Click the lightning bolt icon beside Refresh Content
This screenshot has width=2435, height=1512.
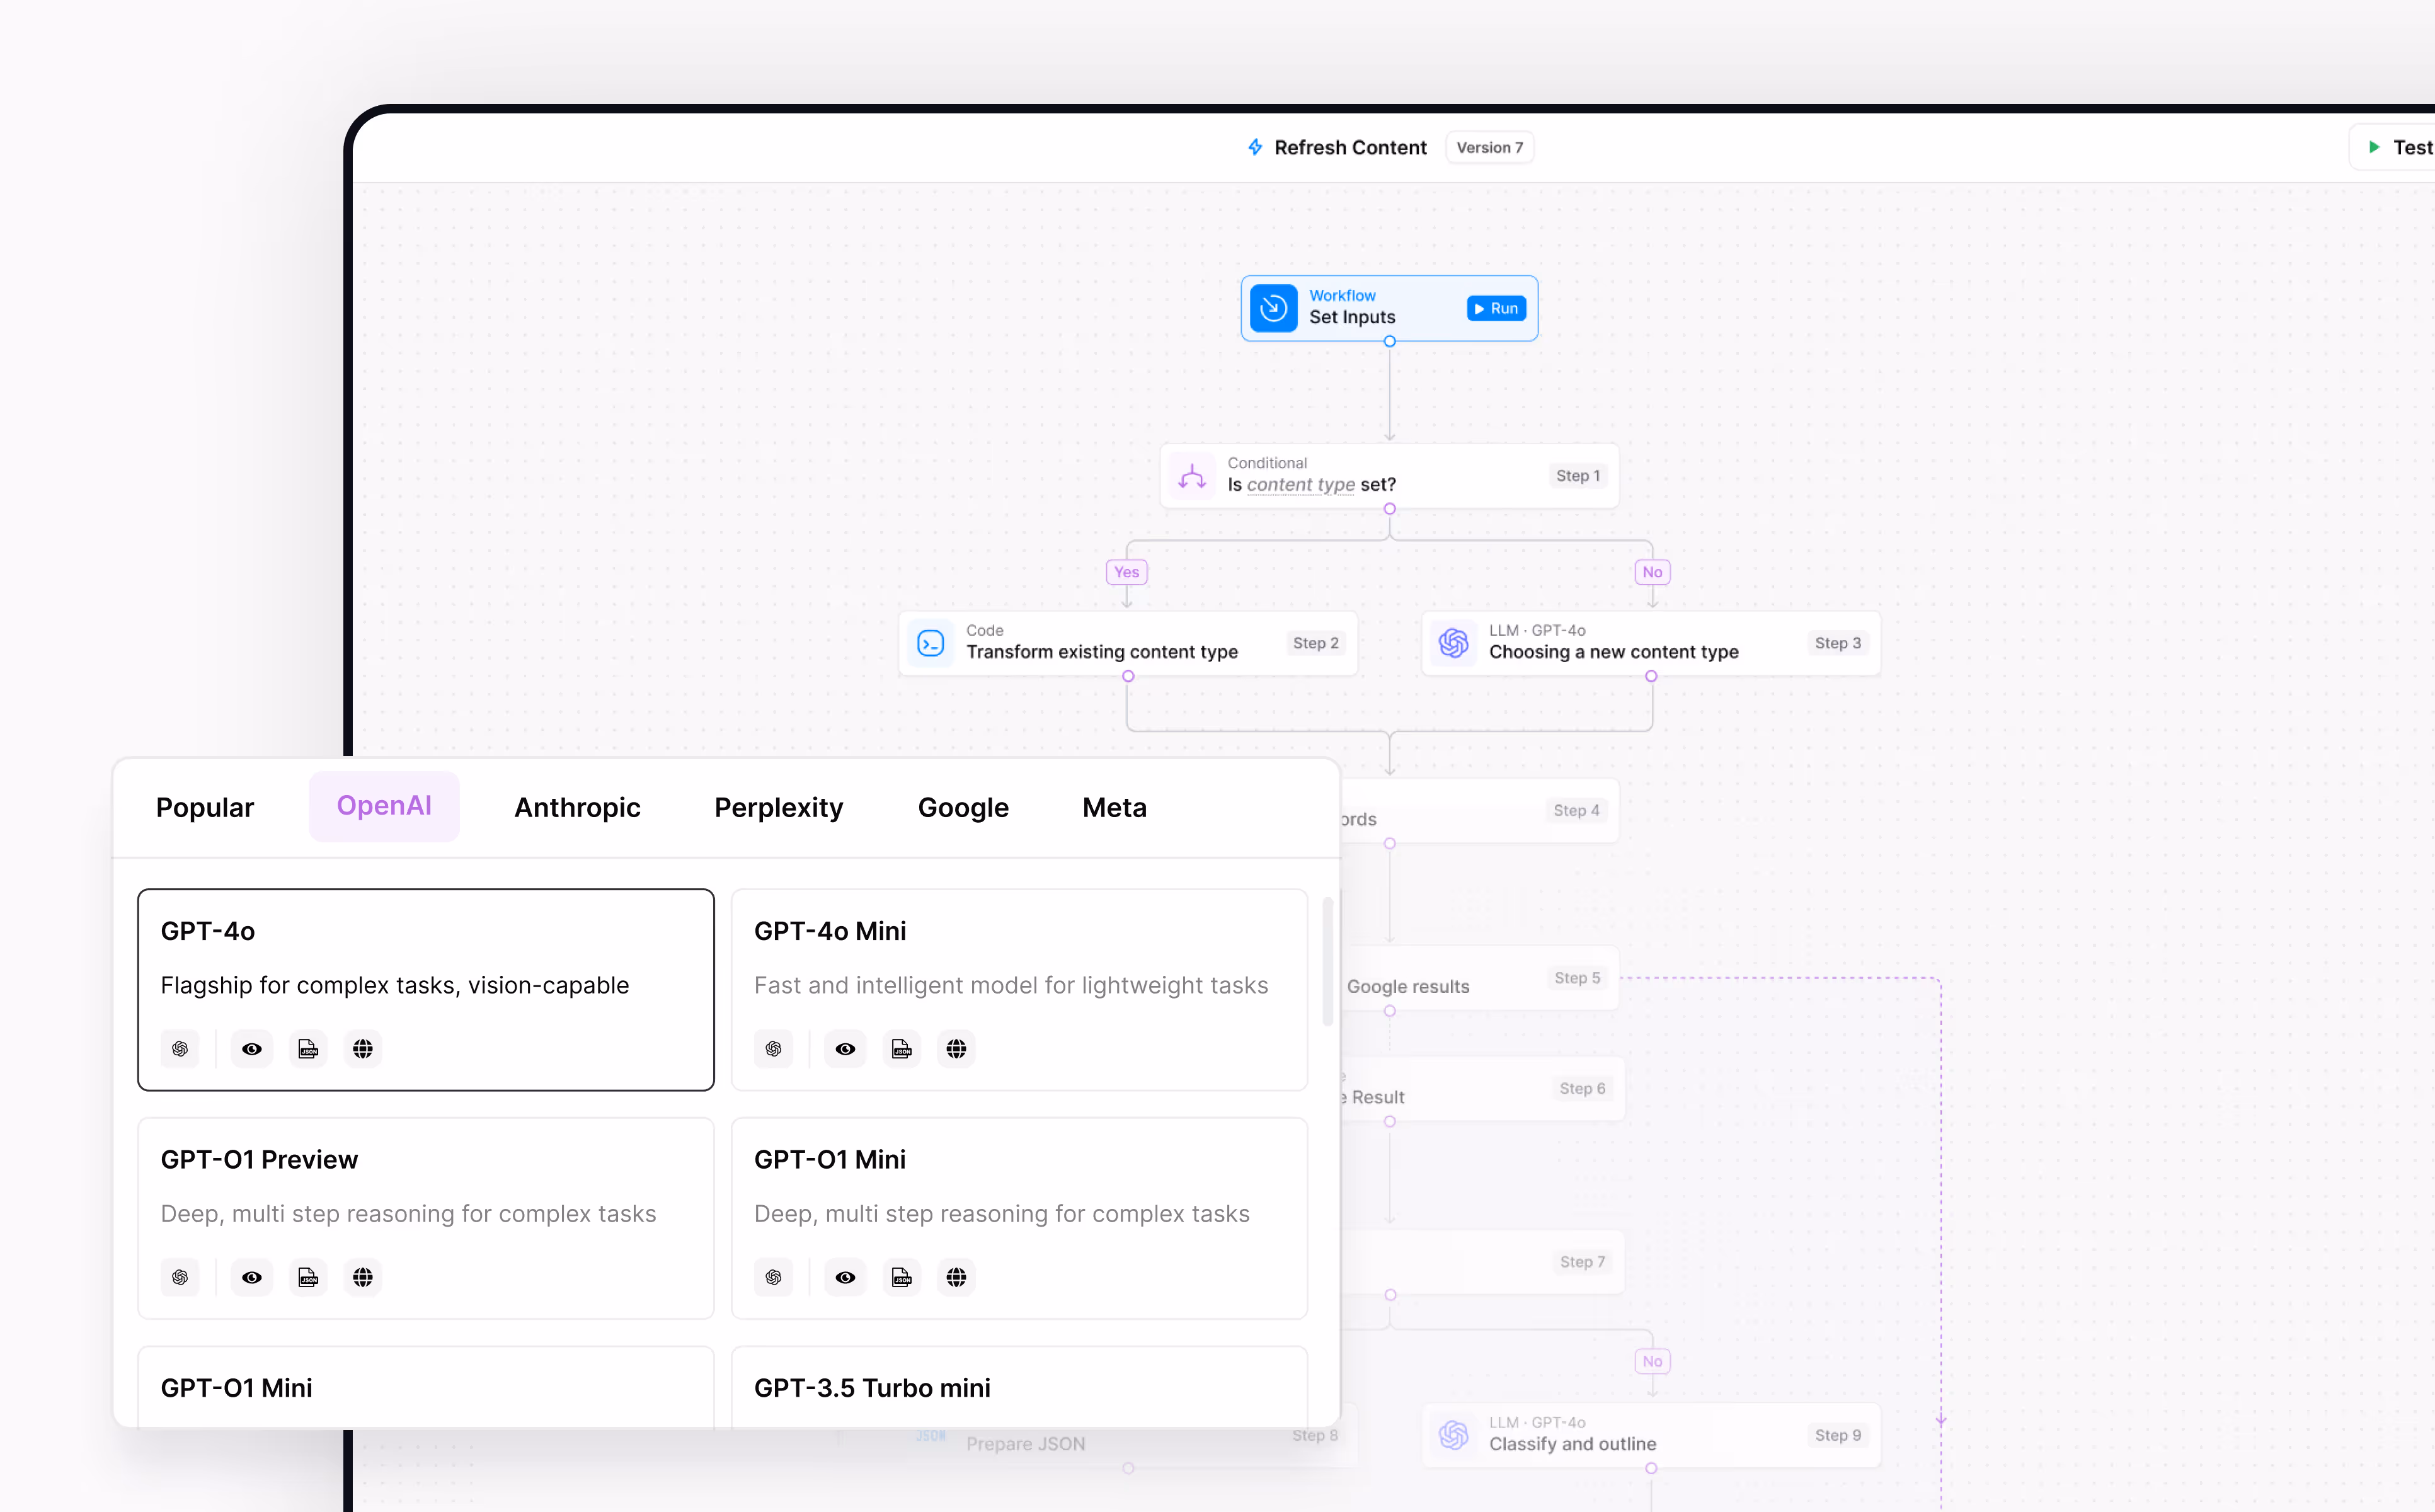(x=1255, y=147)
